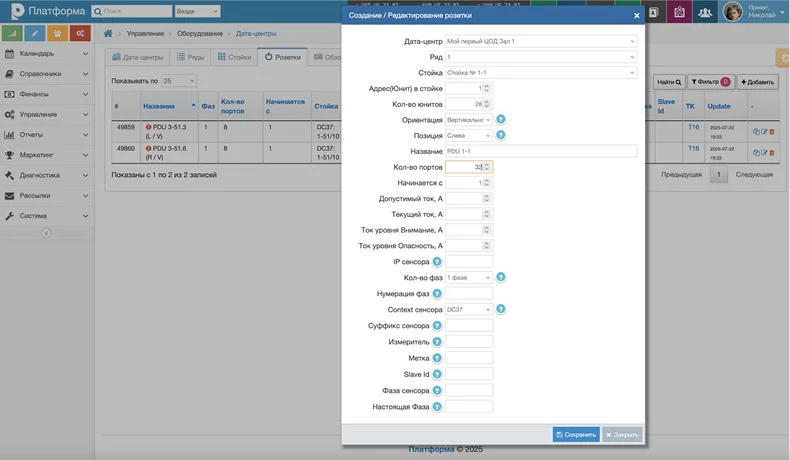The width and height of the screenshot is (790, 460).
Task: Open the Фильтр button
Action: click(x=710, y=82)
